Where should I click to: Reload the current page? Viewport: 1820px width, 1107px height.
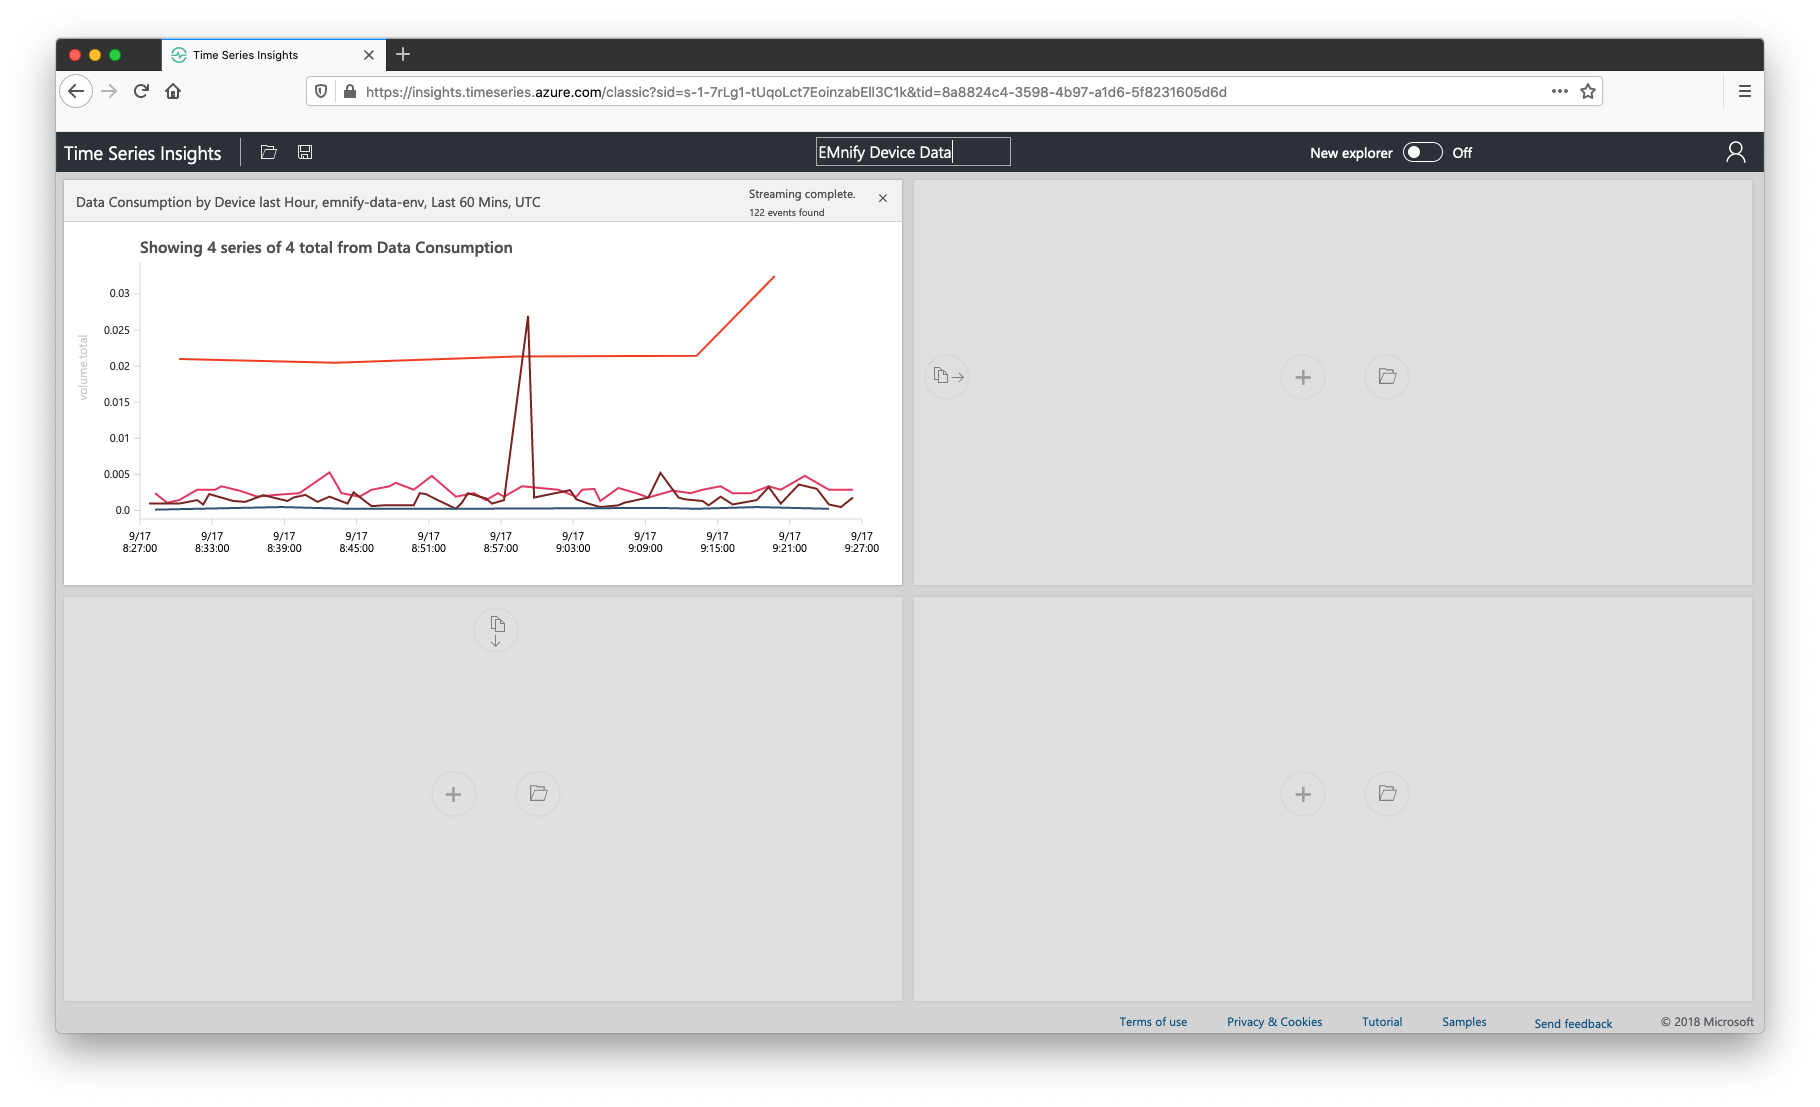(141, 91)
